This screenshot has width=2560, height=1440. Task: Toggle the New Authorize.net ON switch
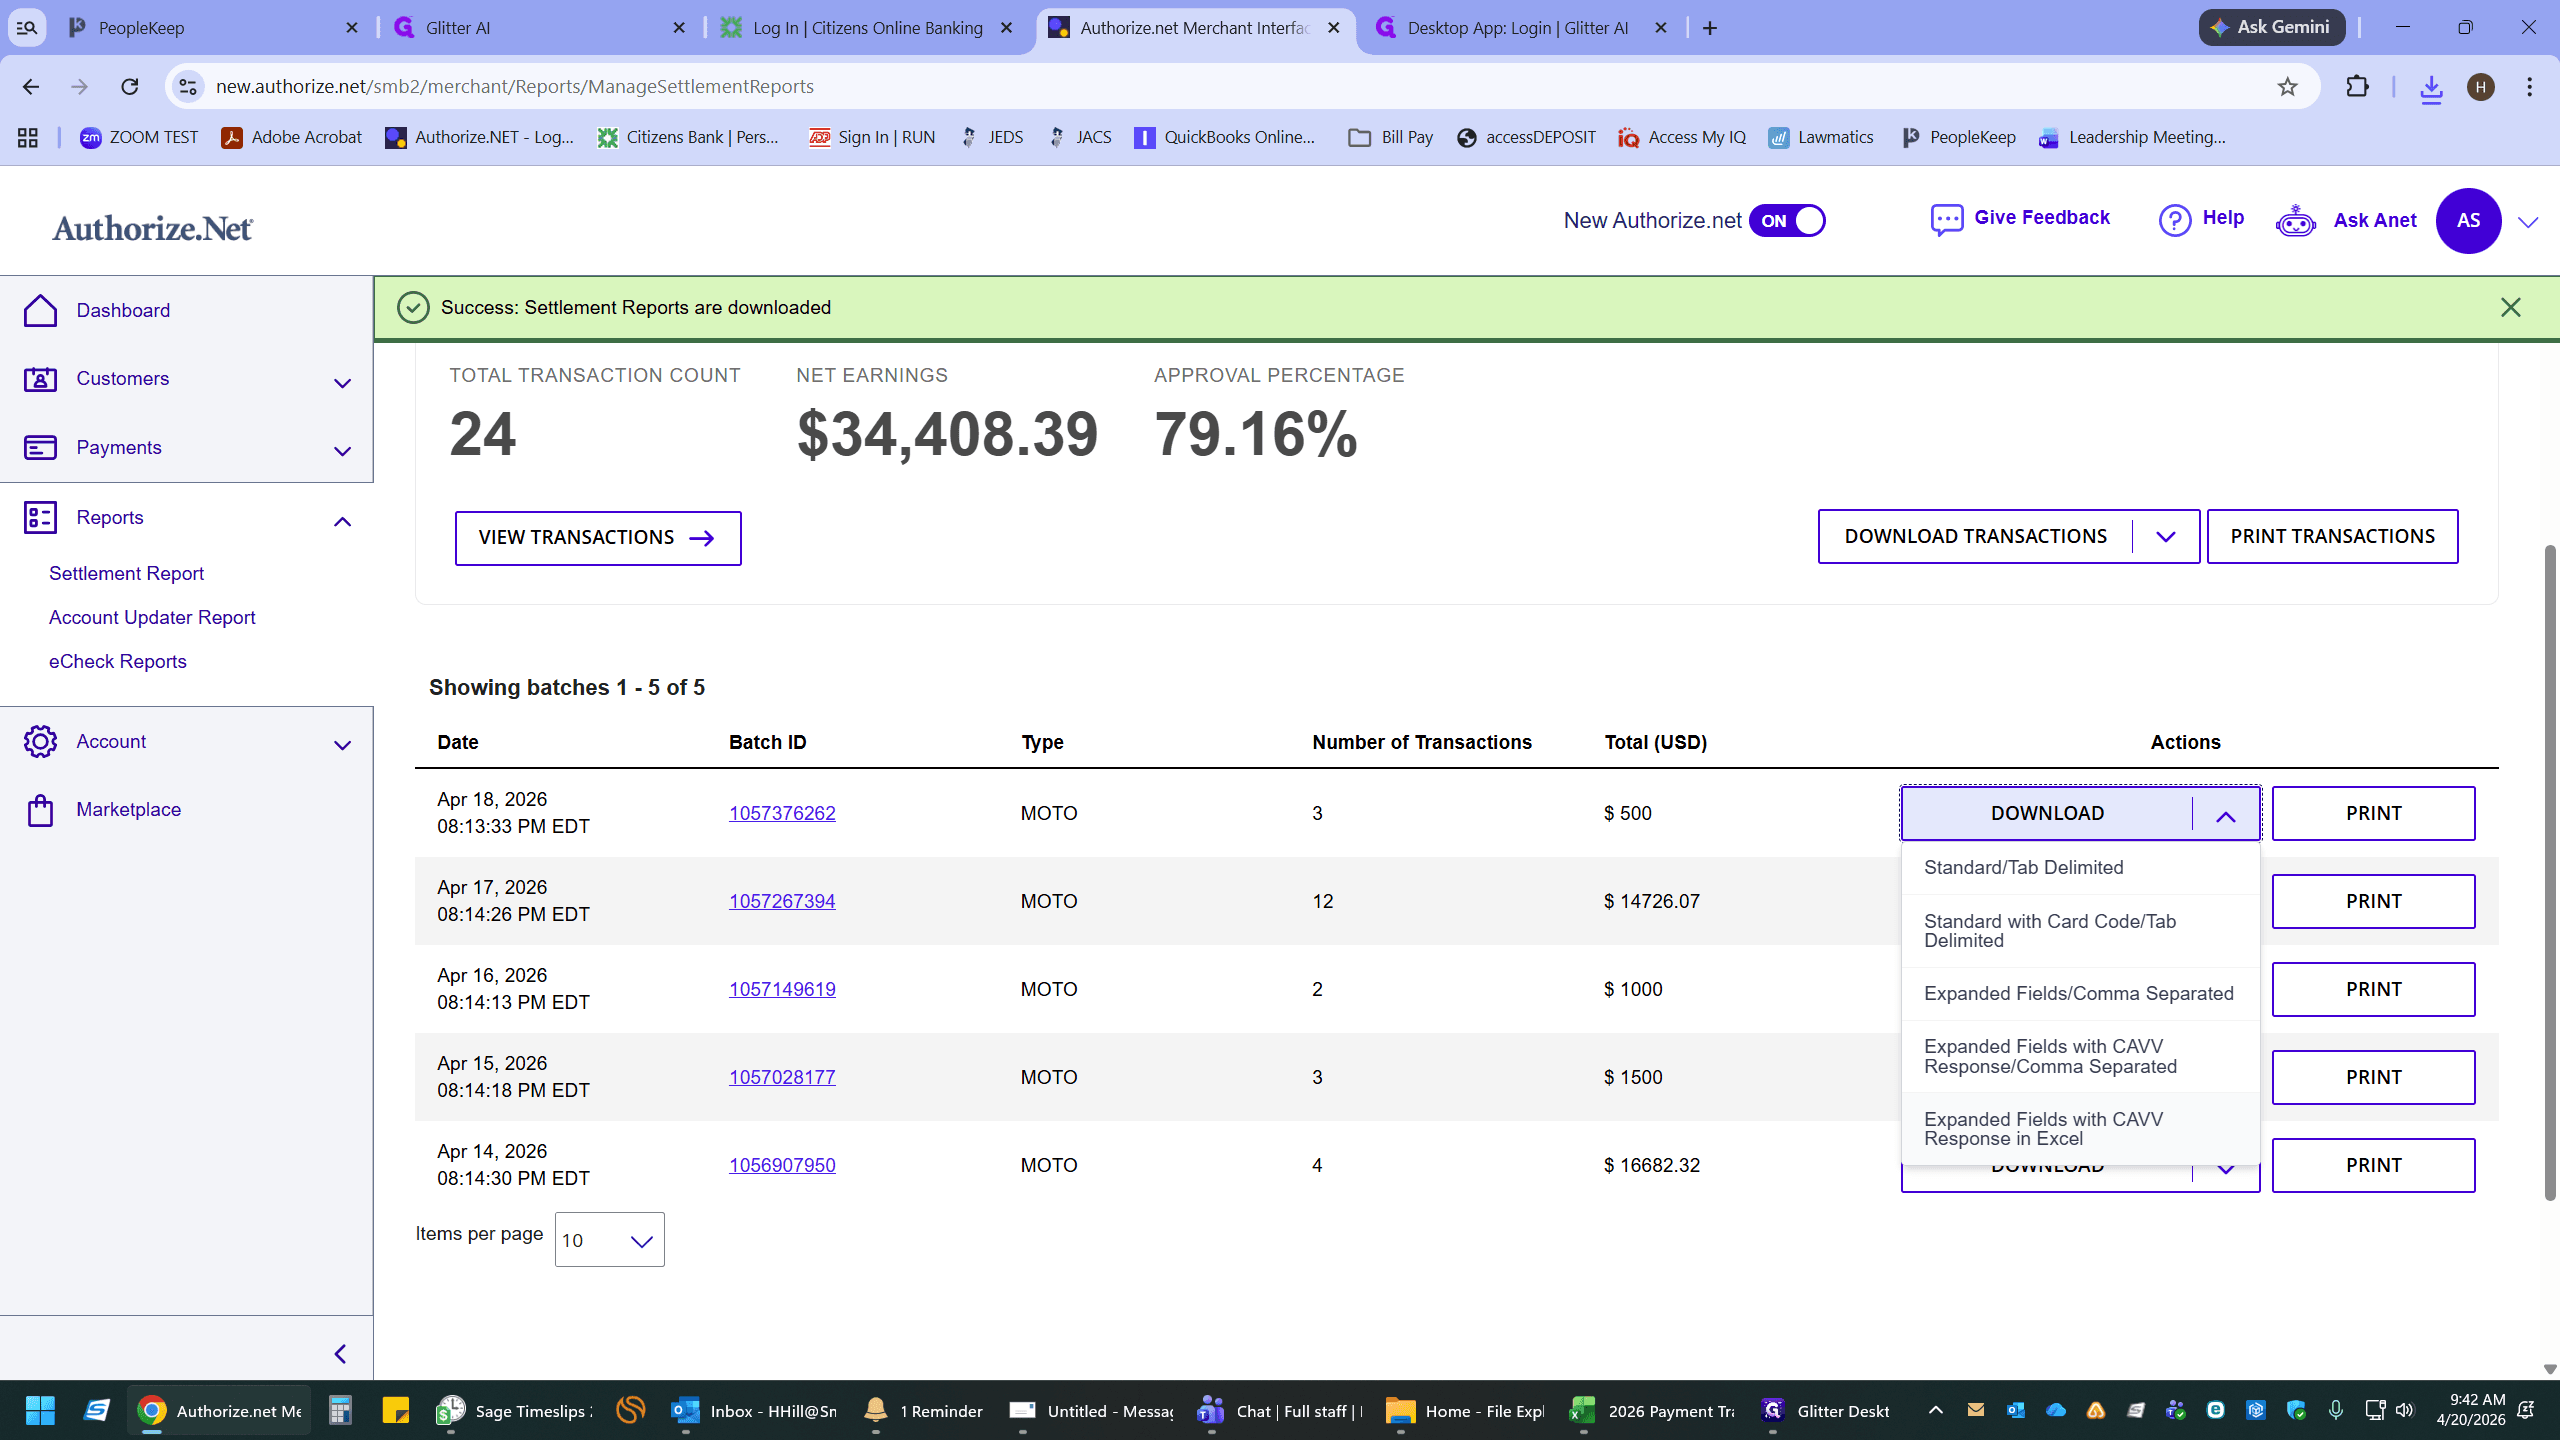click(1787, 221)
